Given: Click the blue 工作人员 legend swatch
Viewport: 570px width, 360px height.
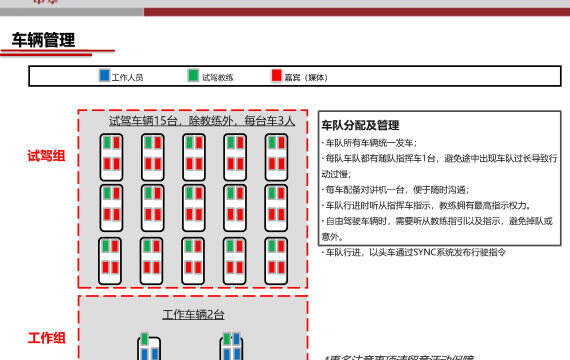Looking at the screenshot, I should pyautogui.click(x=104, y=76).
